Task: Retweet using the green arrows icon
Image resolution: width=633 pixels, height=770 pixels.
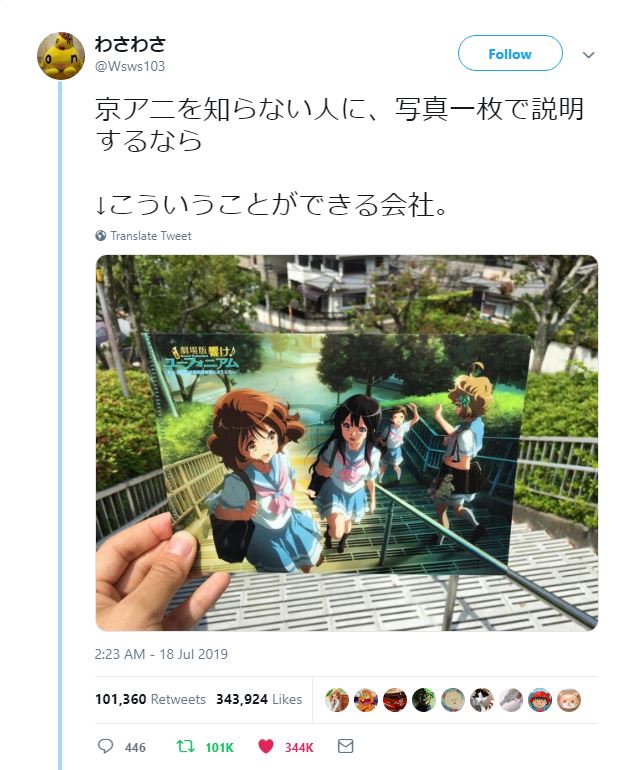Action: point(185,746)
